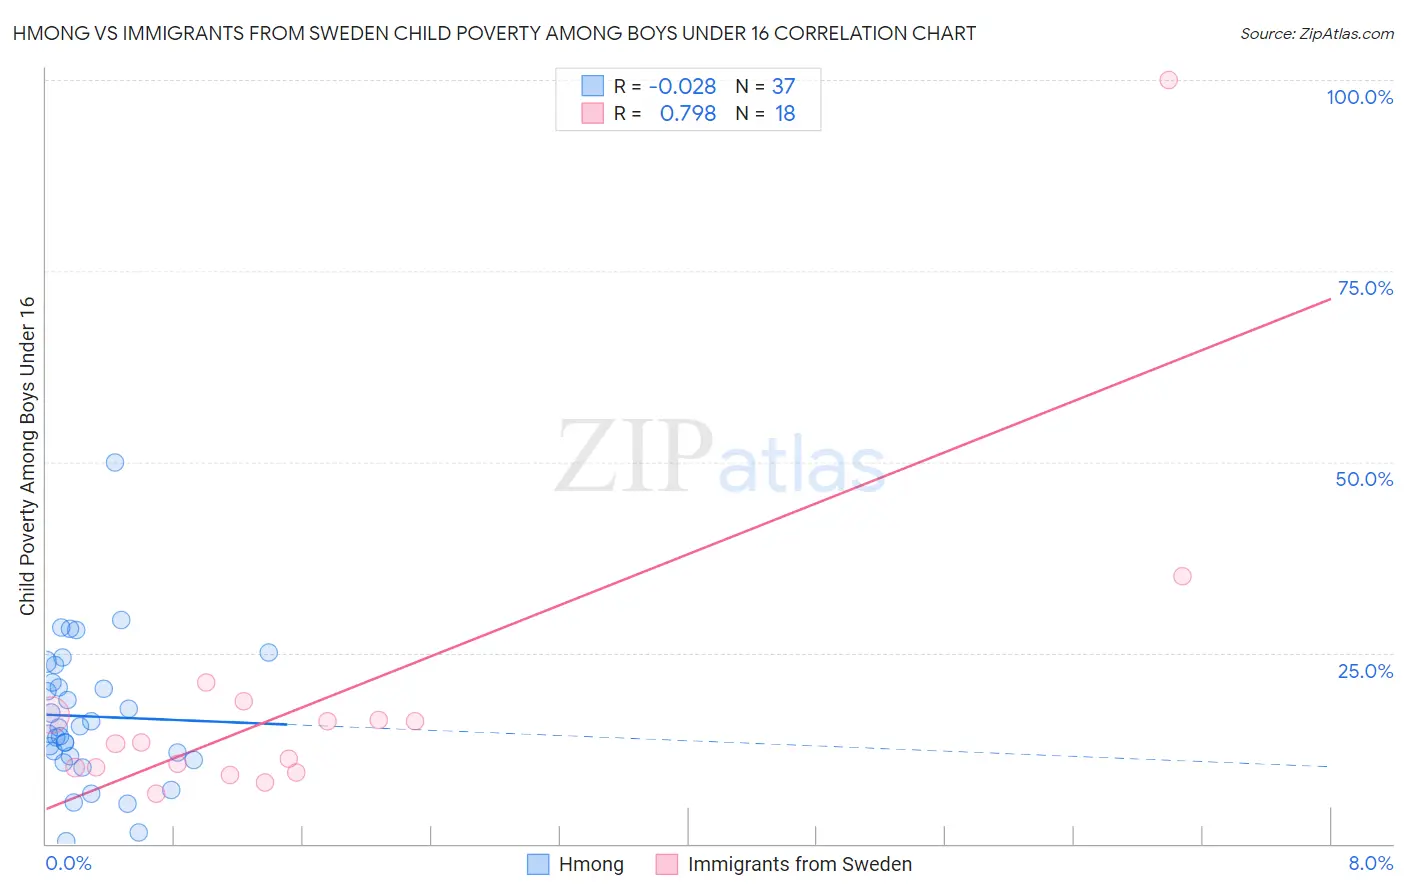Viewport: 1406px width, 892px height.
Task: Click the blue R = -0.028 legend box
Action: pyautogui.click(x=593, y=86)
